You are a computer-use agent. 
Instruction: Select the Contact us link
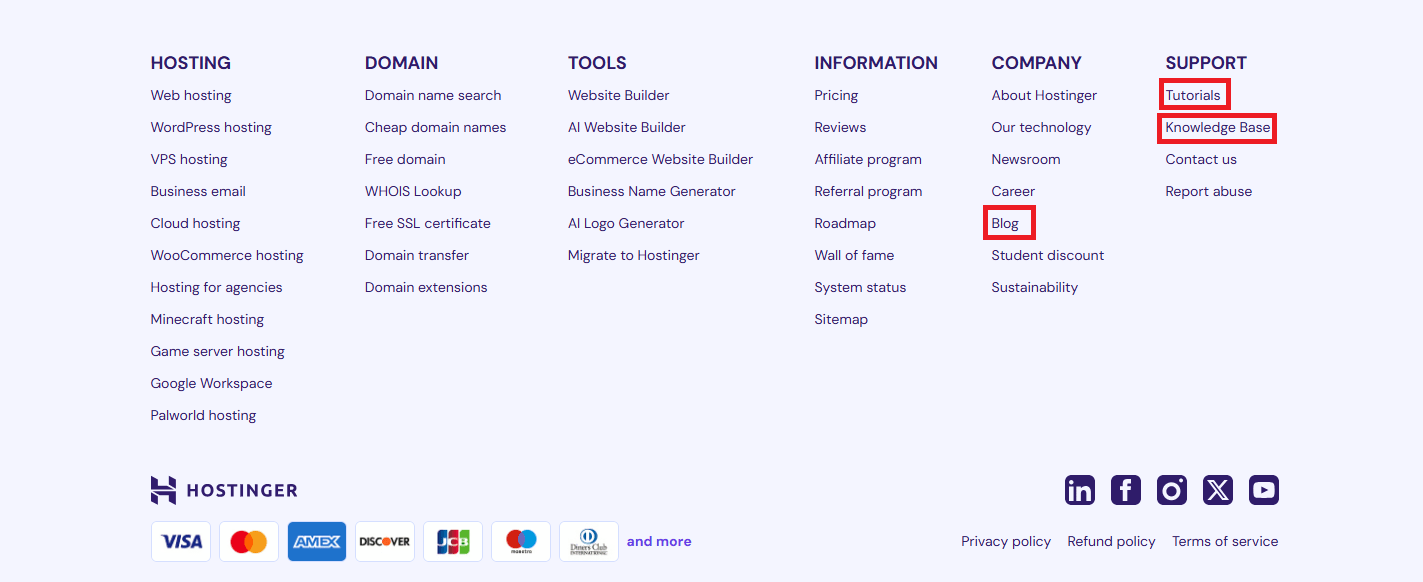(1201, 159)
